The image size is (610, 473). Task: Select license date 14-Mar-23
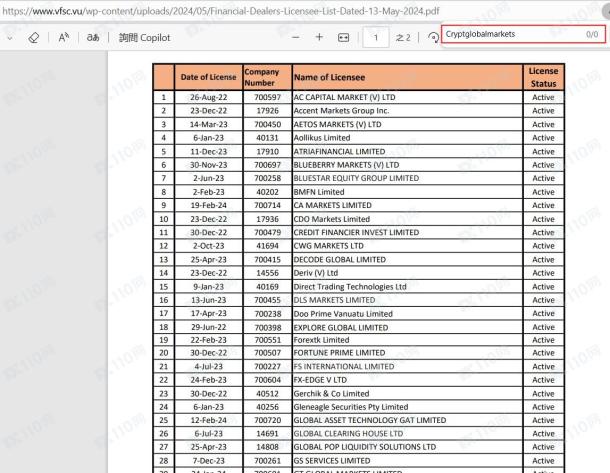click(x=209, y=124)
